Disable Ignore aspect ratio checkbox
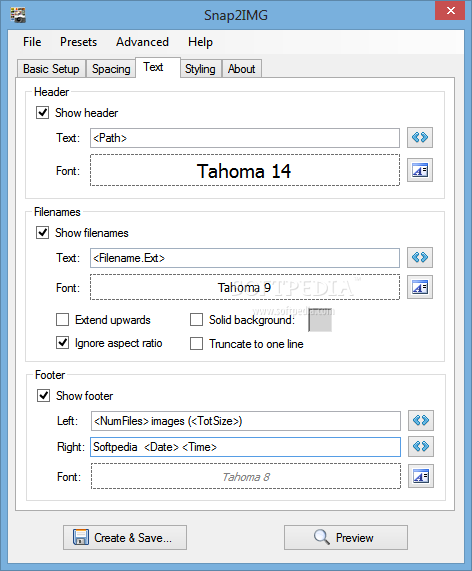 point(62,343)
